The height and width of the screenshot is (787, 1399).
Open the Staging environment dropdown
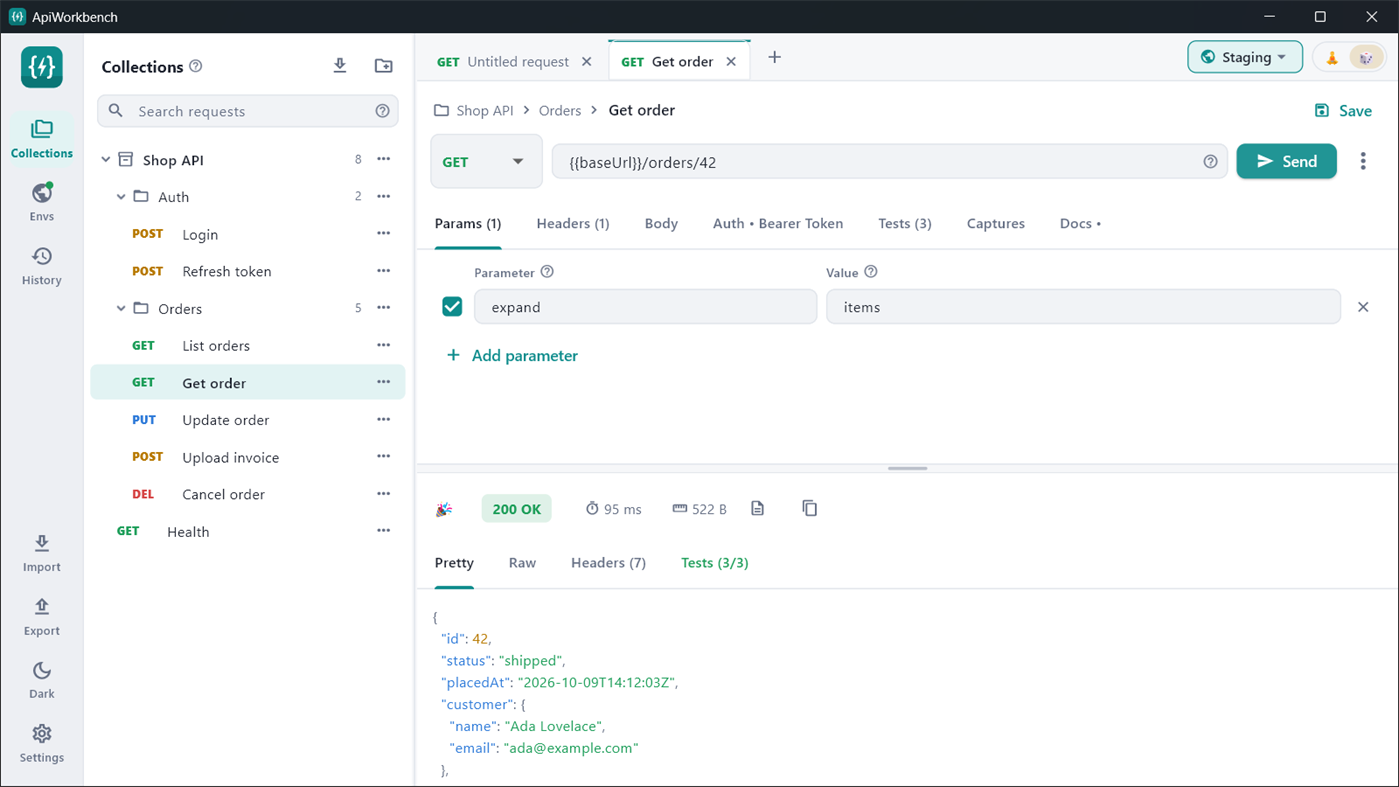[1245, 57]
